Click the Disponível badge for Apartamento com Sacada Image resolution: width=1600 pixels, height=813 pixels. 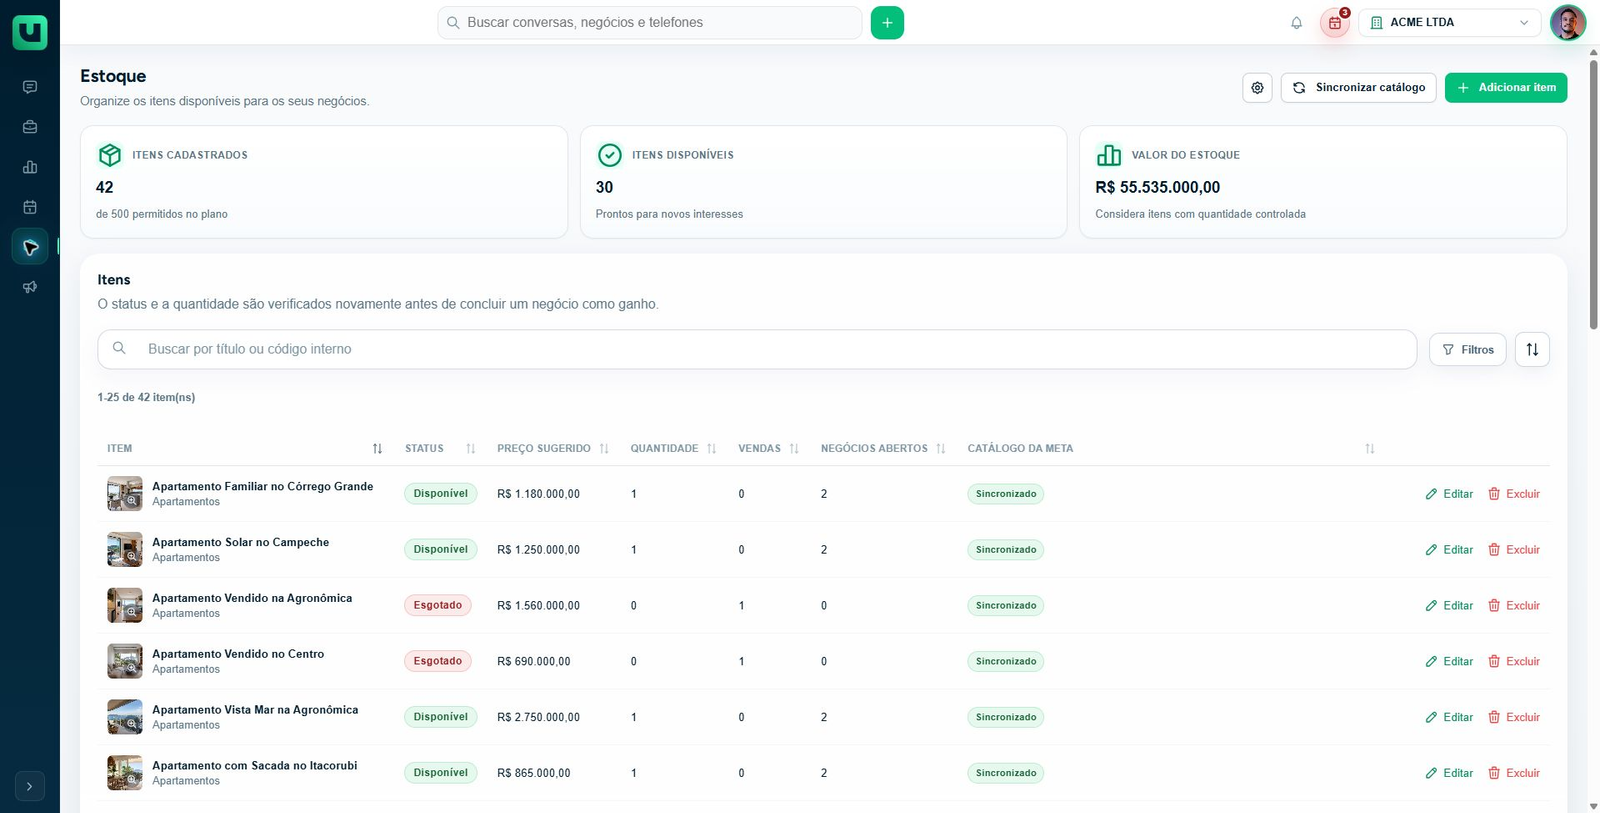coord(441,773)
